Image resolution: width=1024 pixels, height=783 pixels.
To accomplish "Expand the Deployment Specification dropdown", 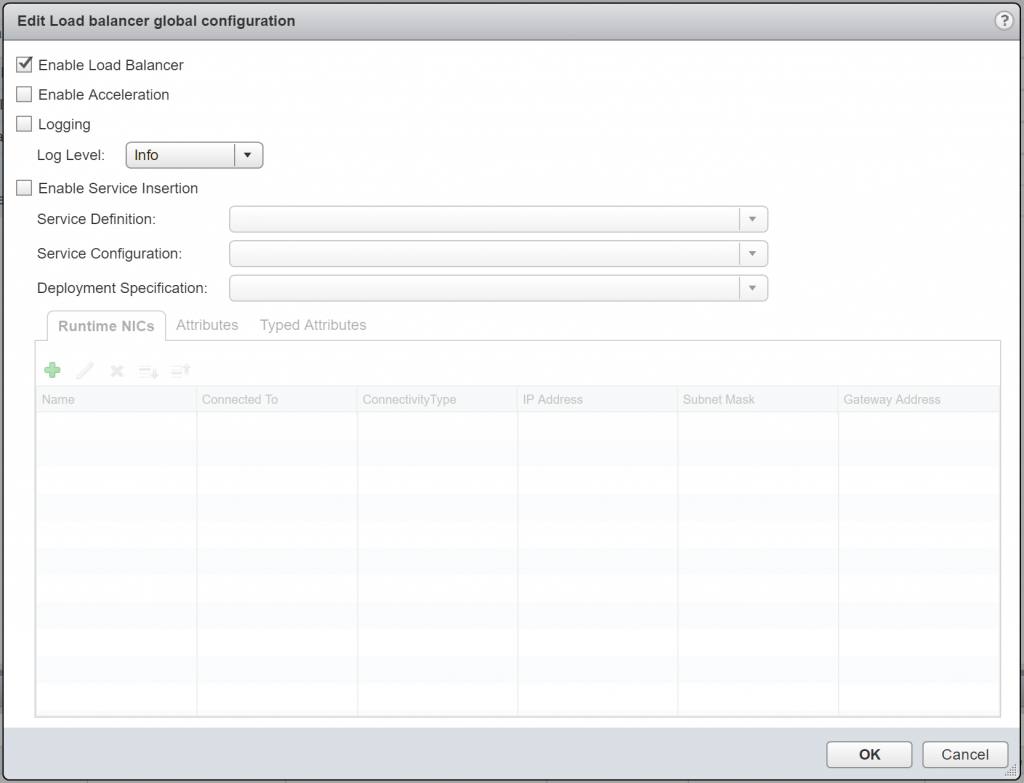I will click(x=753, y=288).
